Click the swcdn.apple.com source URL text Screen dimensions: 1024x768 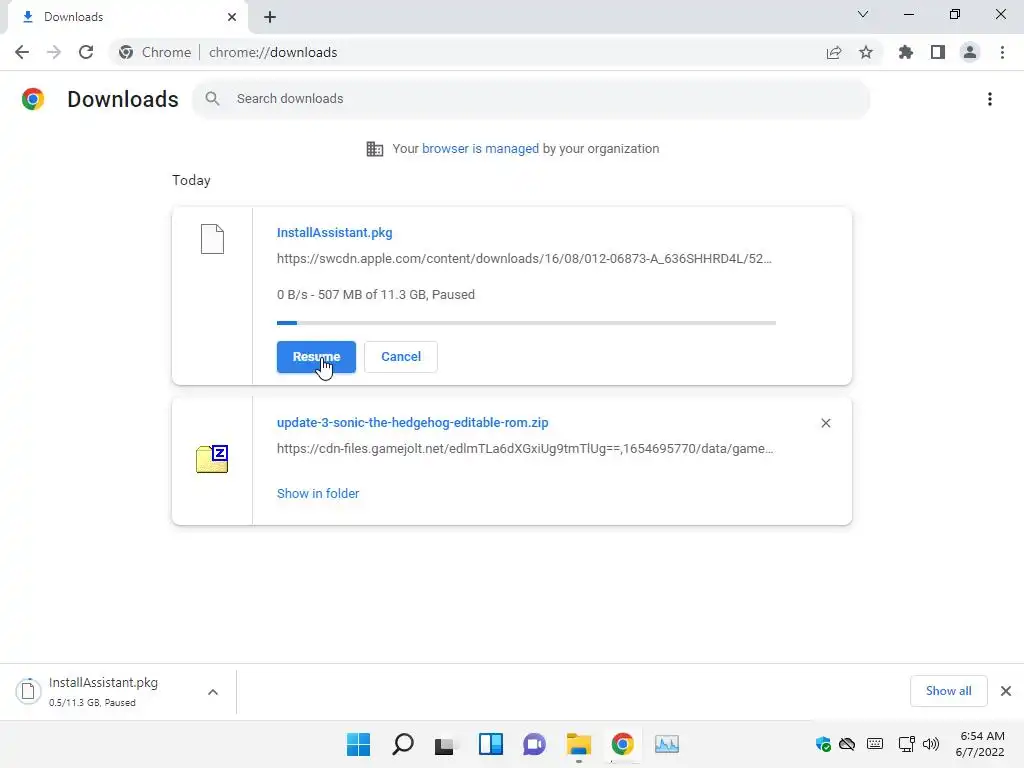click(x=524, y=259)
